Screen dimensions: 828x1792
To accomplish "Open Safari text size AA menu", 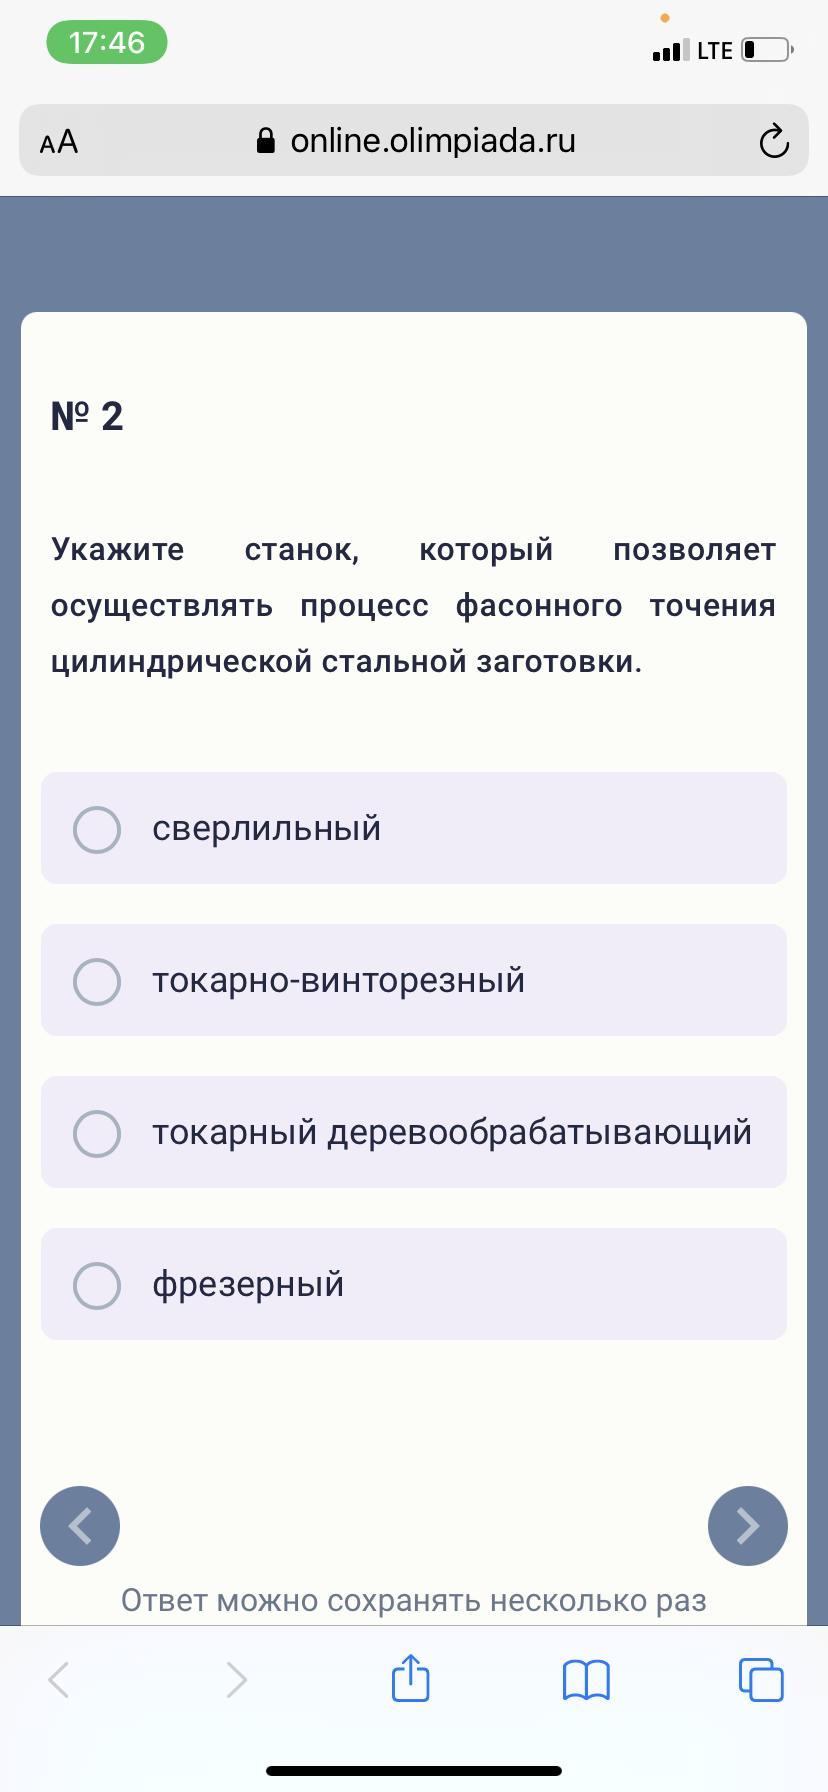I will coord(59,142).
